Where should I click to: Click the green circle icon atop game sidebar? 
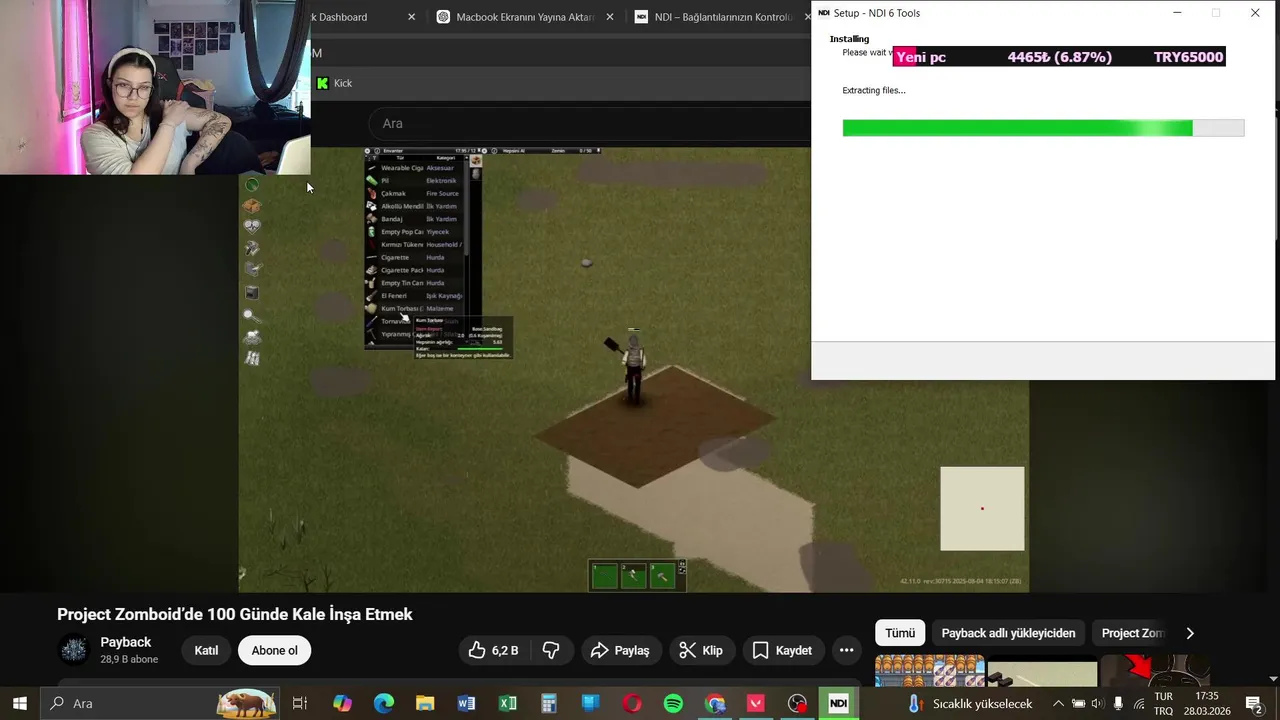pos(252,185)
